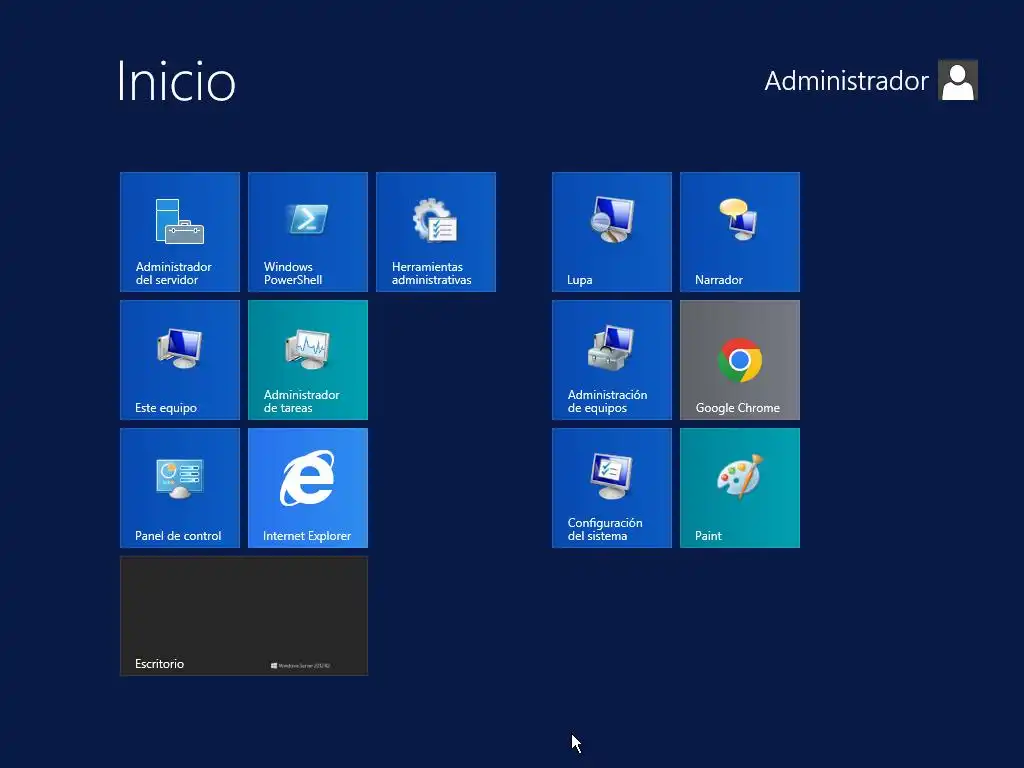
Task: Click the user account avatar picture
Action: (x=957, y=80)
